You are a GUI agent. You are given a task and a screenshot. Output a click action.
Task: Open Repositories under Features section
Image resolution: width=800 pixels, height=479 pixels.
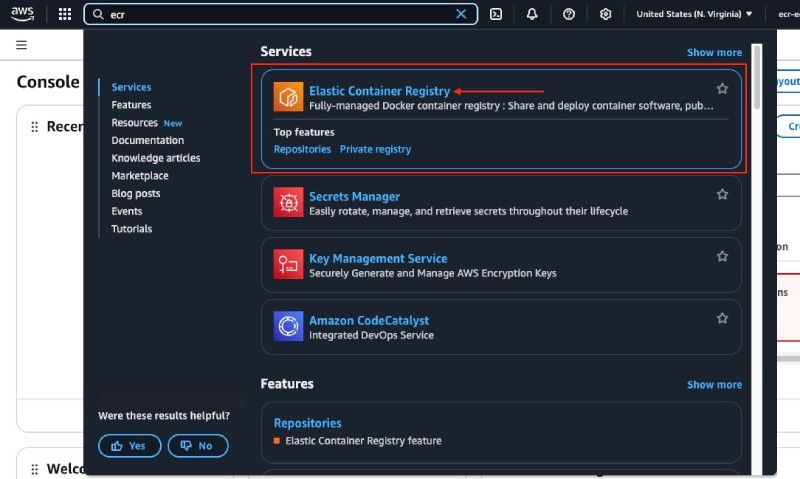click(x=308, y=423)
